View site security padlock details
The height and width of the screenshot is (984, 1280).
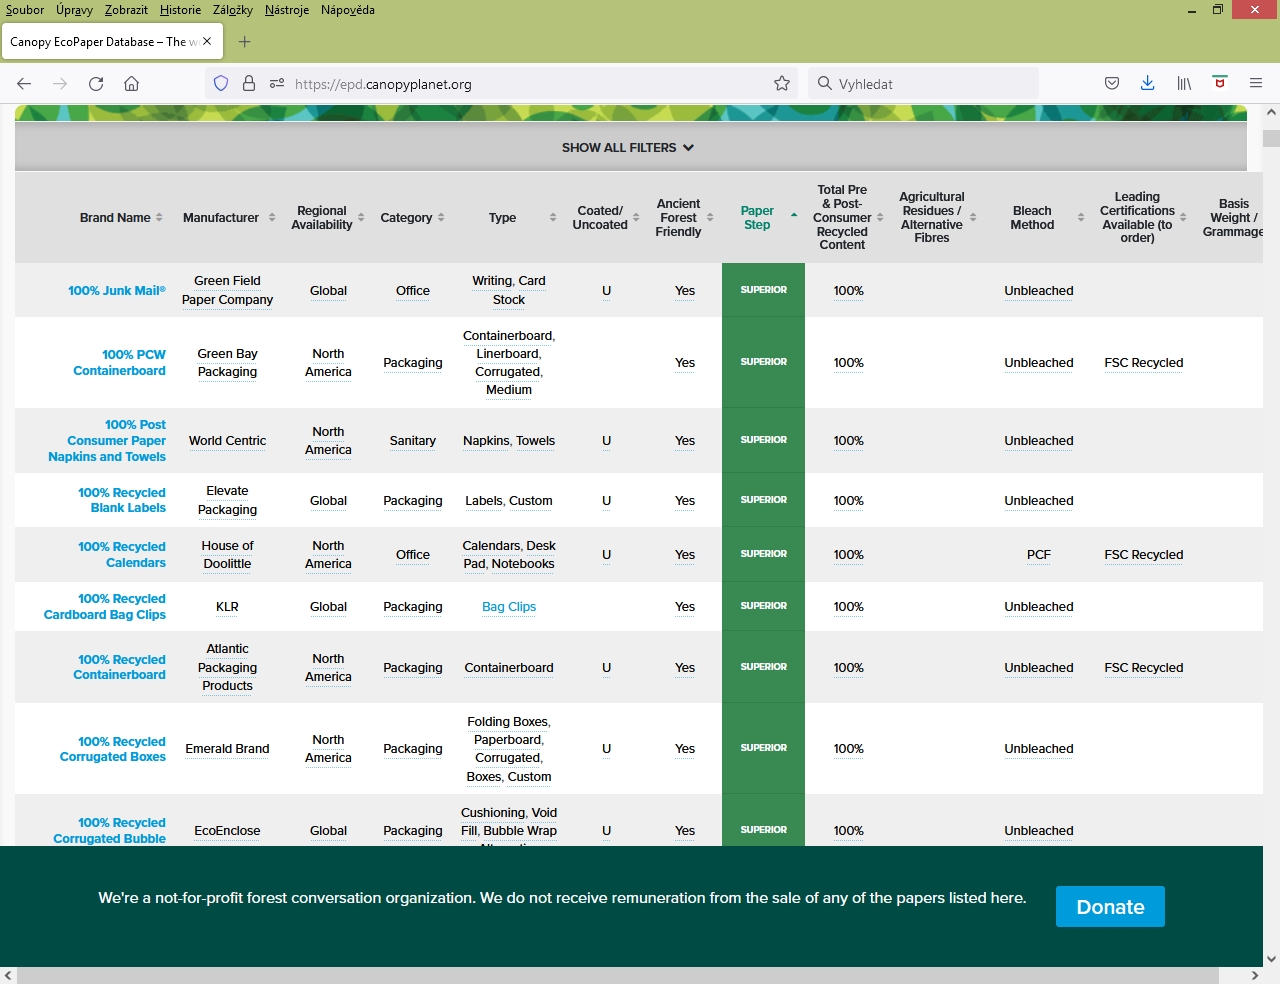point(249,84)
